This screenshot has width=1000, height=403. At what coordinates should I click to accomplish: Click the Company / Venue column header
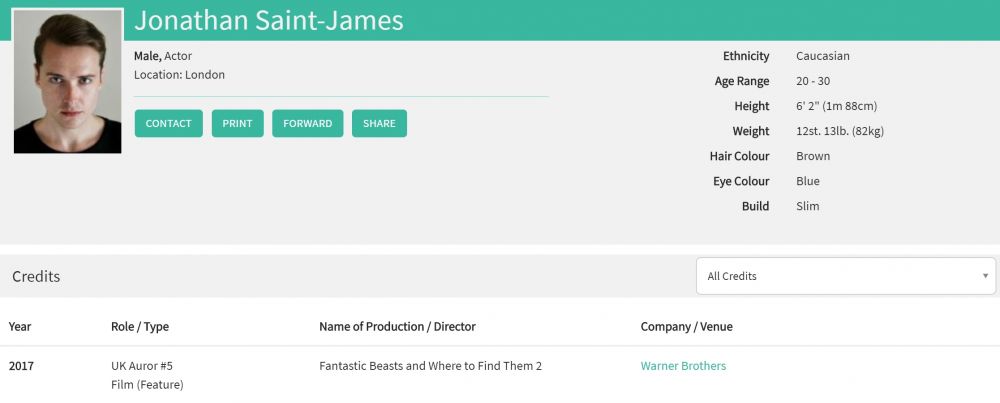point(686,326)
